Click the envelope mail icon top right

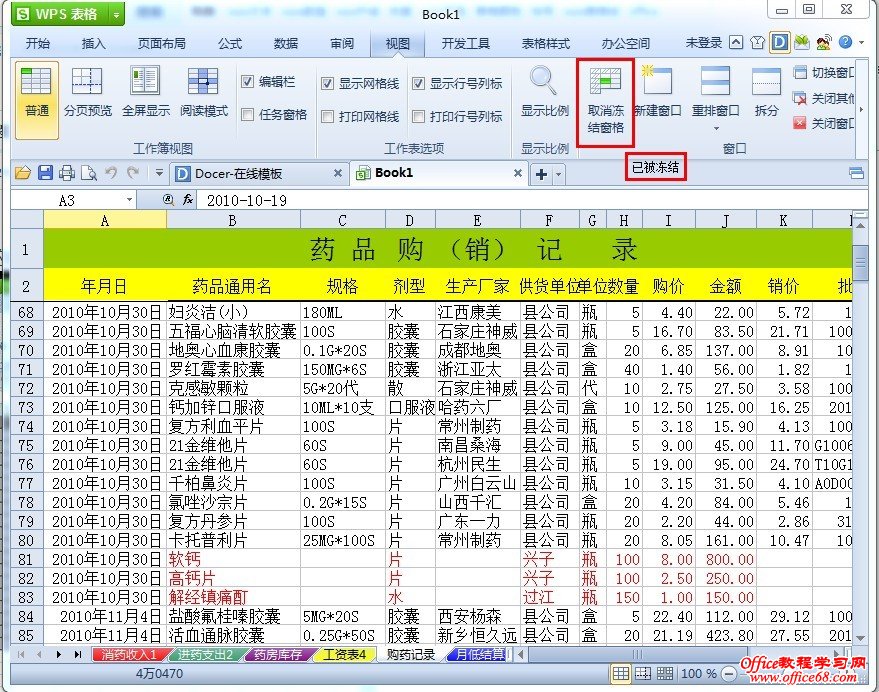[802, 43]
